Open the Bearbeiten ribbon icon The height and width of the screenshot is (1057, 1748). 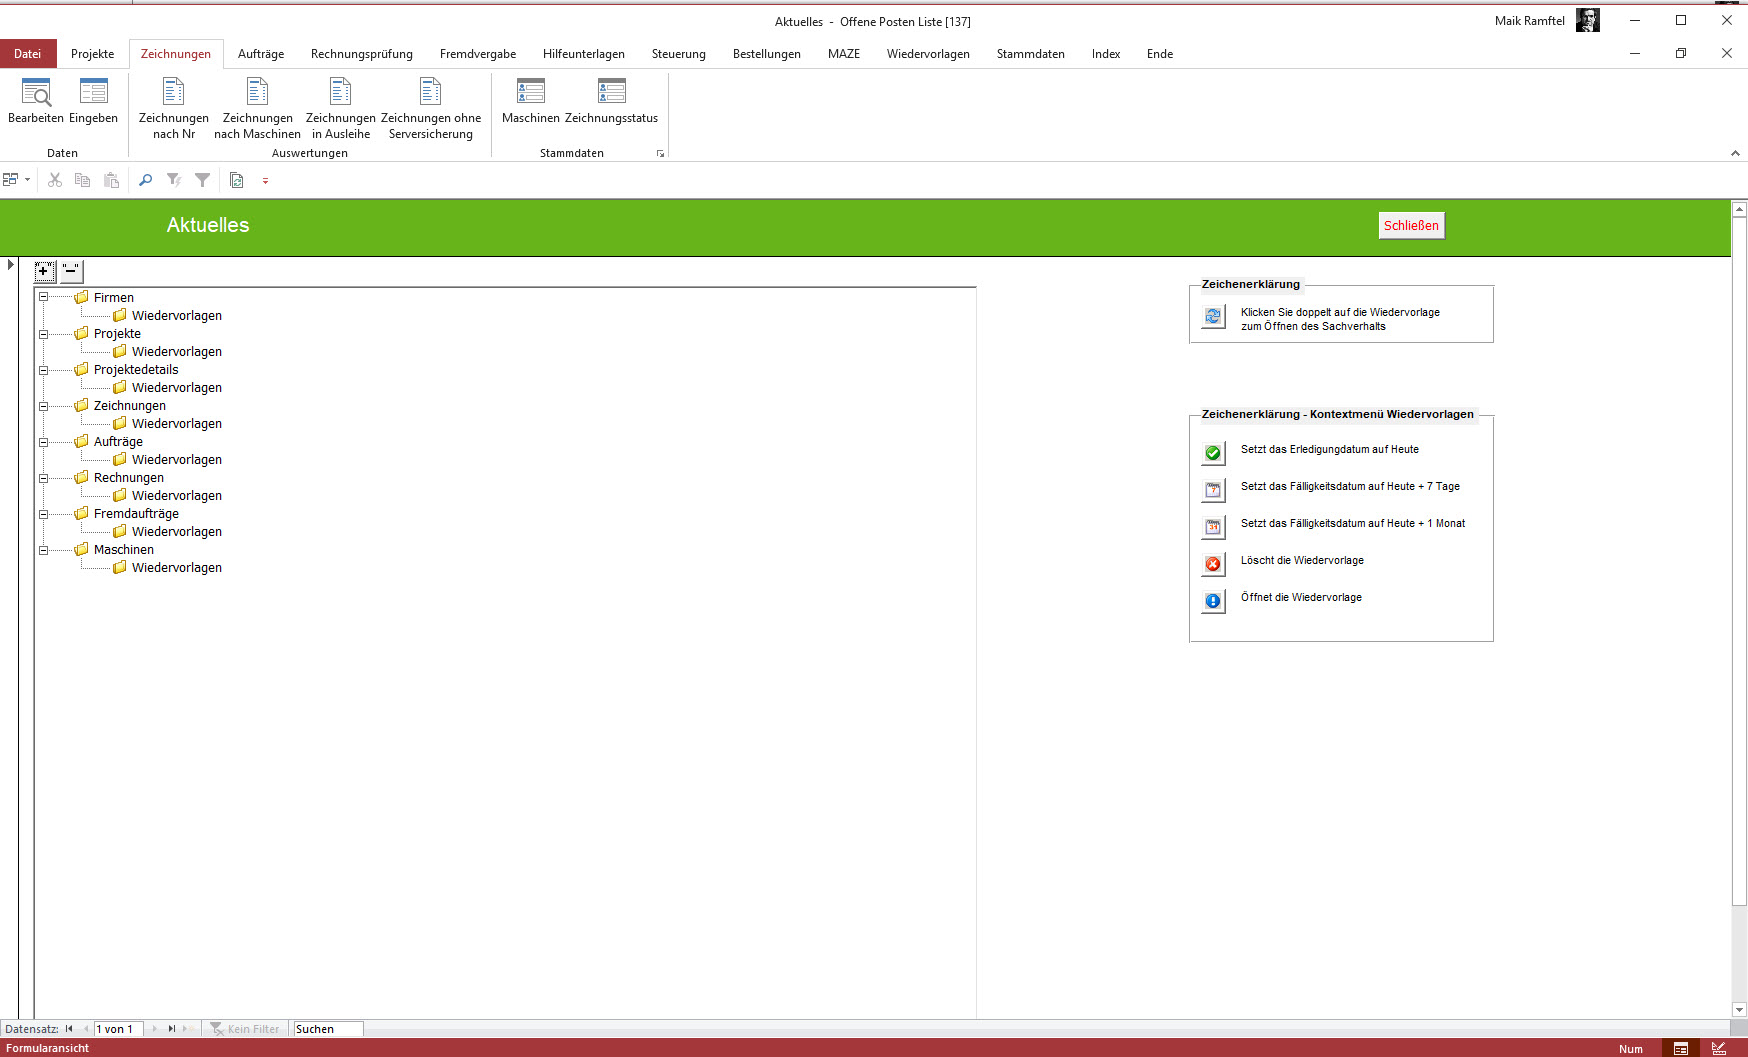coord(36,101)
